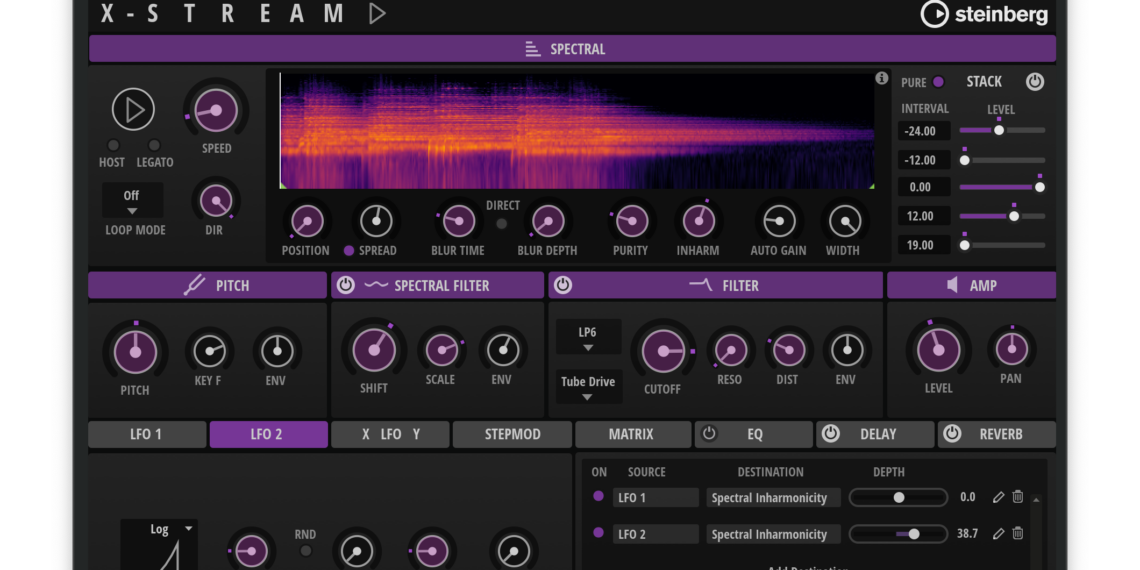Open the Tube Drive distortion dropdown
Viewport: 1140px width, 570px height.
pos(588,387)
